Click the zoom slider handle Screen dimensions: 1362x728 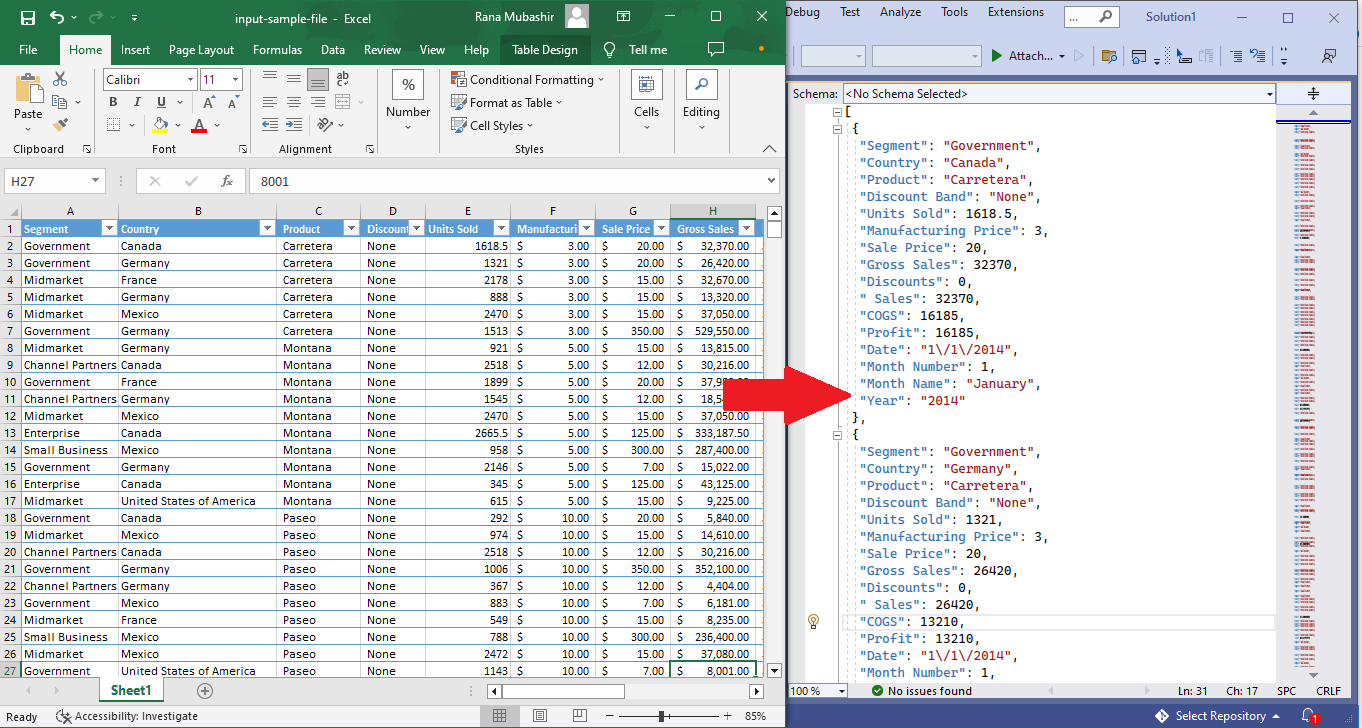pyautogui.click(x=662, y=716)
